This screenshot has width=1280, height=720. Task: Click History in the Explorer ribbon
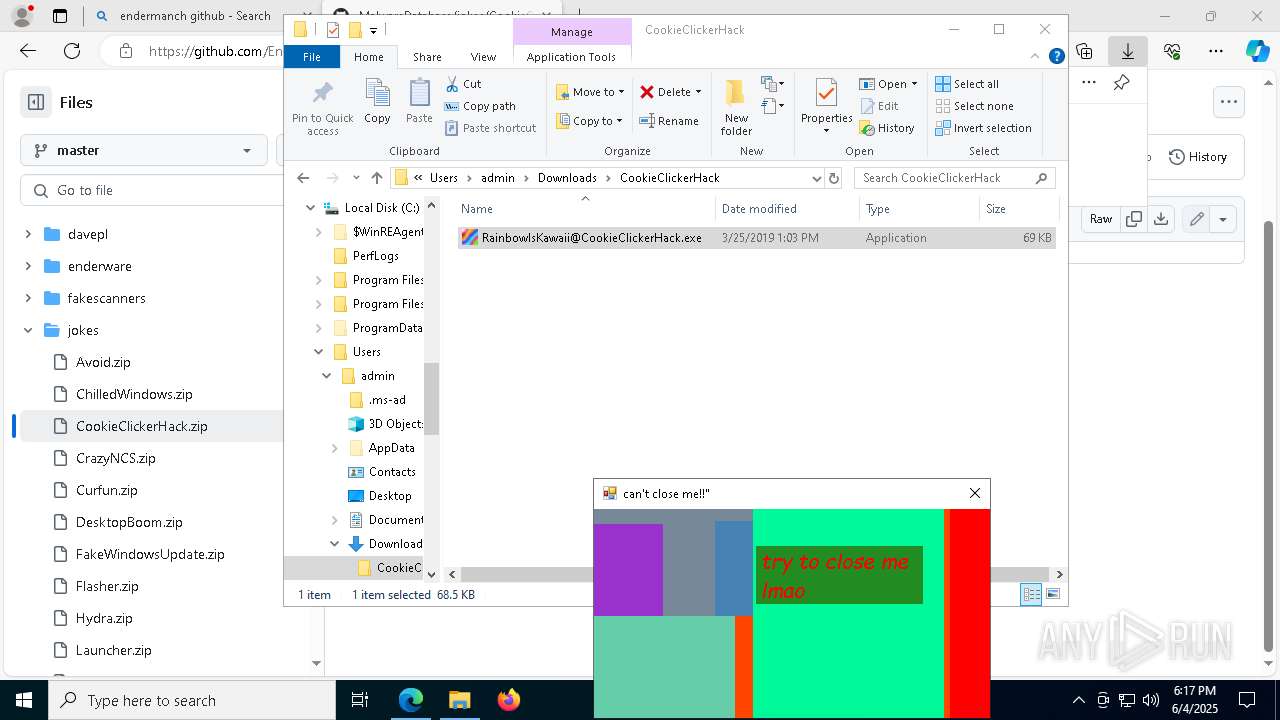(x=886, y=128)
